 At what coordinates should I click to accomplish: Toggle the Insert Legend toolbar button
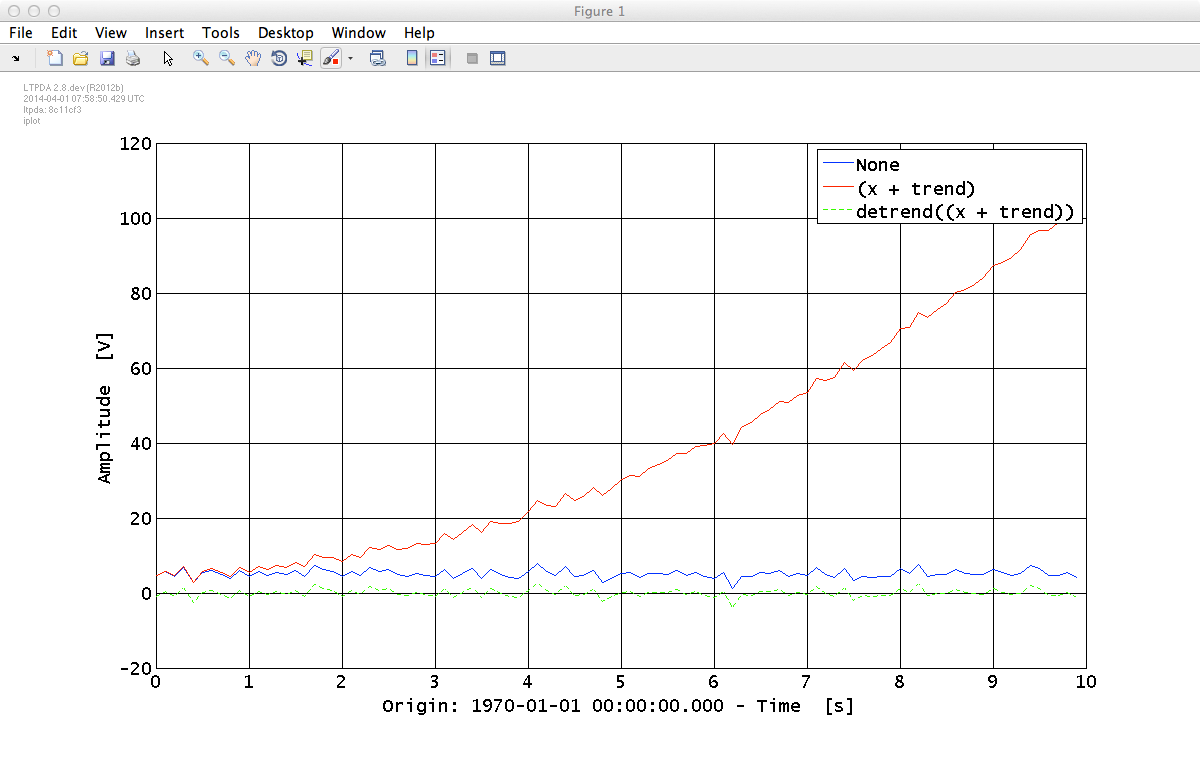tap(437, 59)
